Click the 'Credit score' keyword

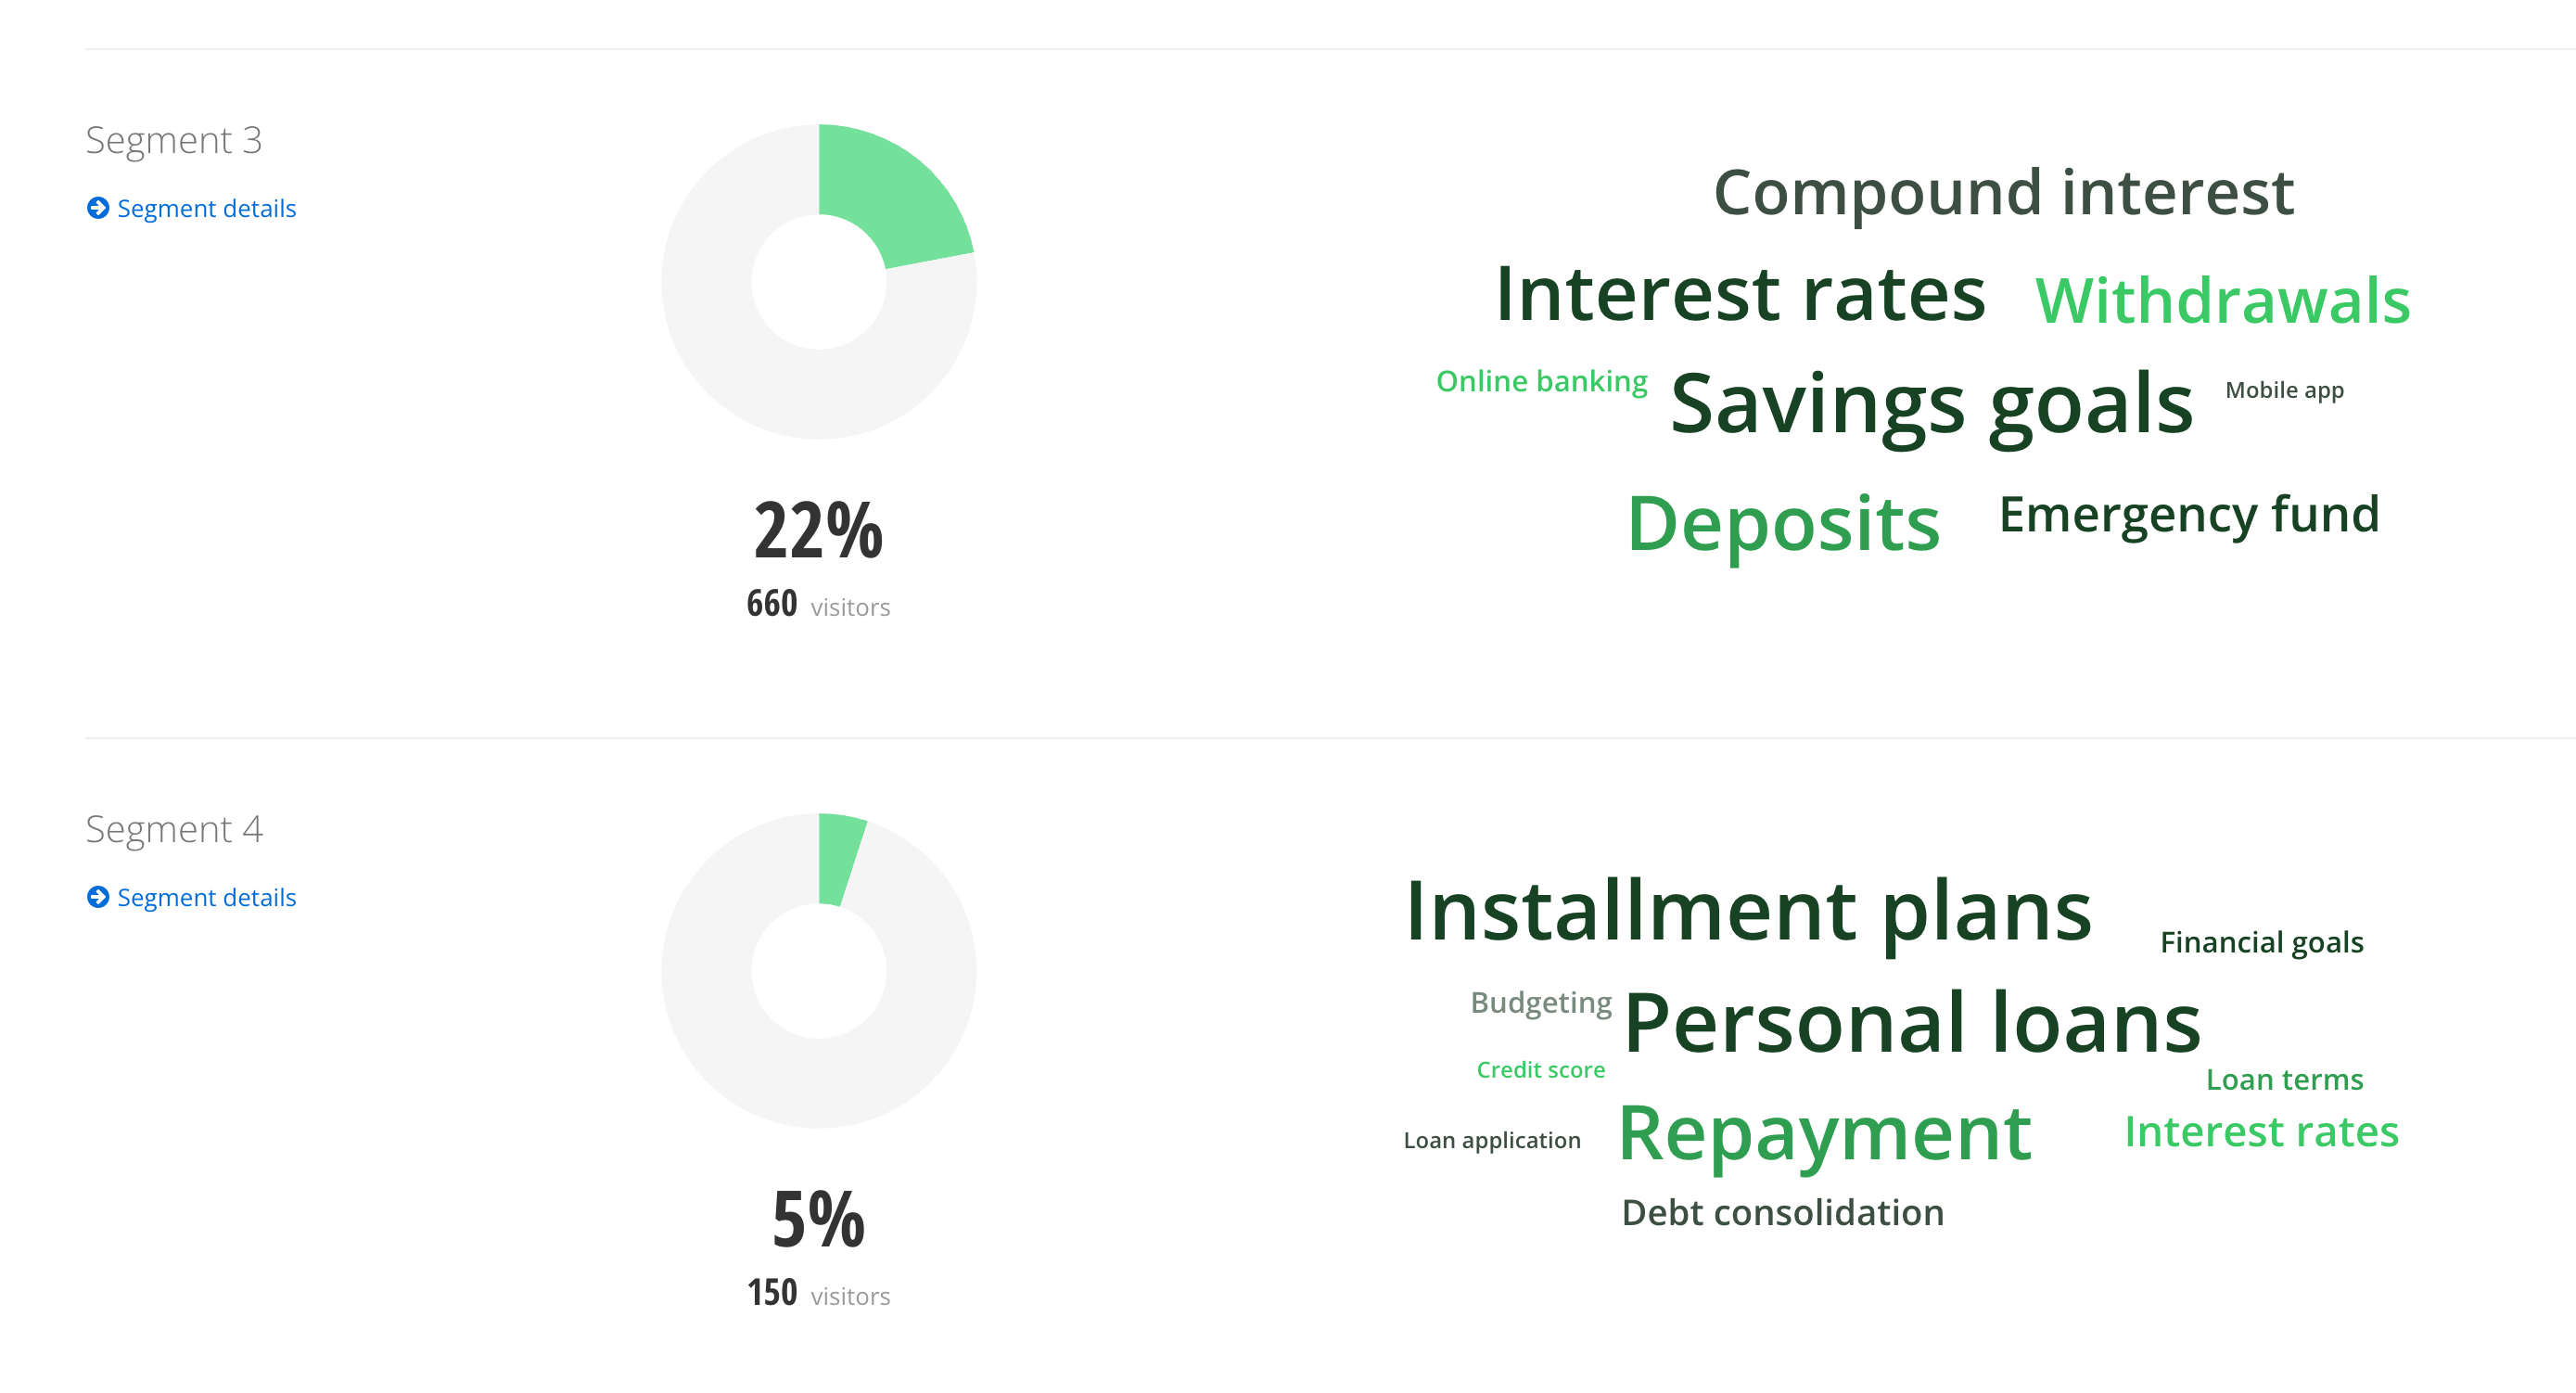1540,1070
